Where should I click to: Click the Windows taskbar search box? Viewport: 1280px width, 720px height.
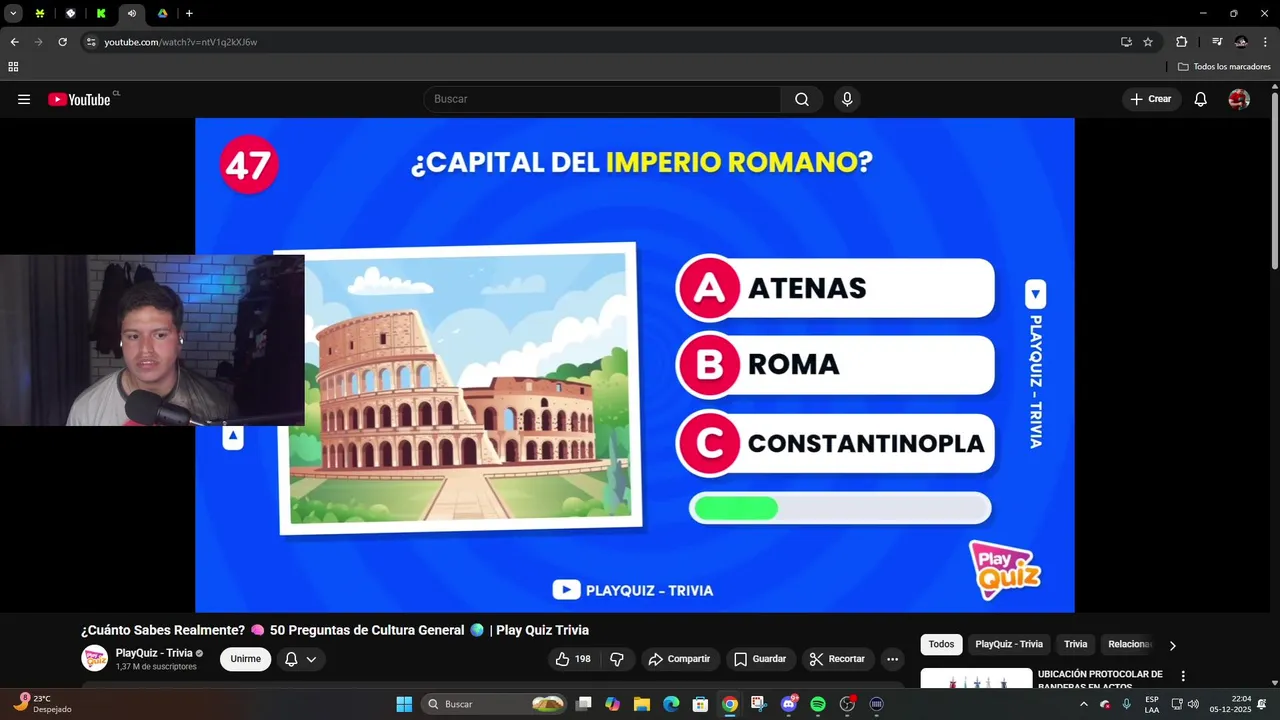point(495,704)
